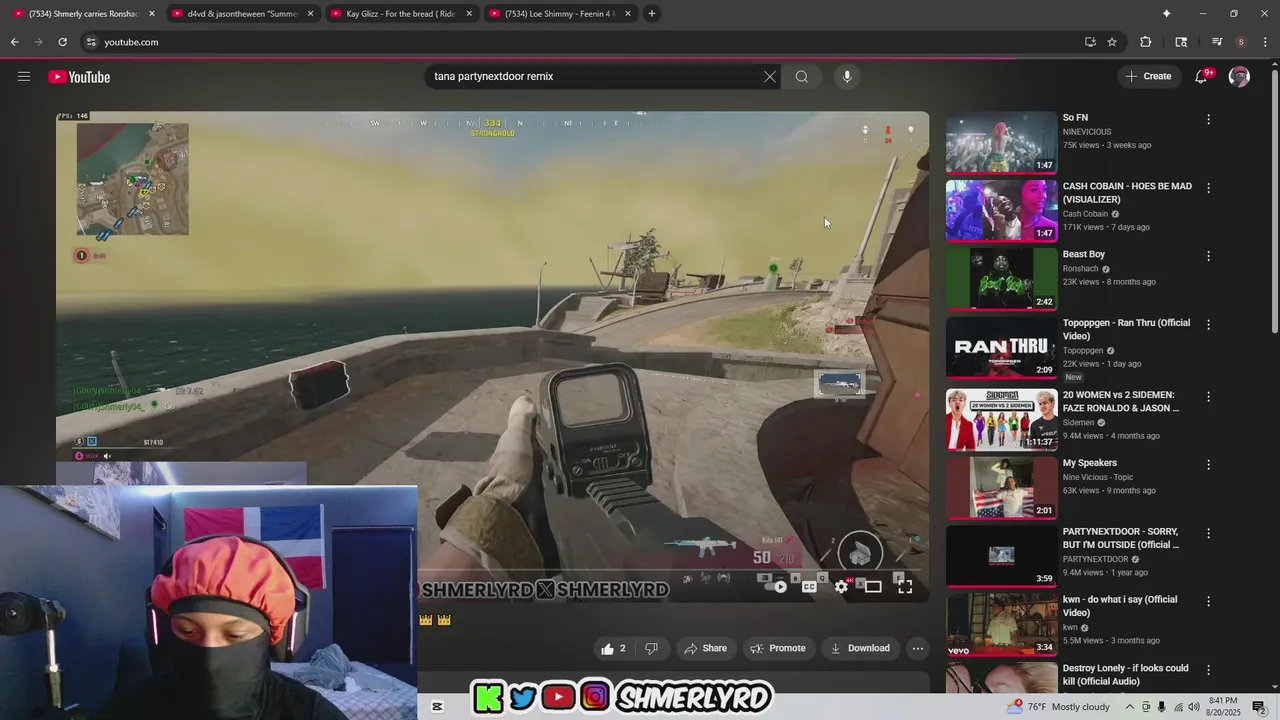Viewport: 1280px width, 720px height.
Task: Reload the page in Chrome
Action: coord(62,42)
